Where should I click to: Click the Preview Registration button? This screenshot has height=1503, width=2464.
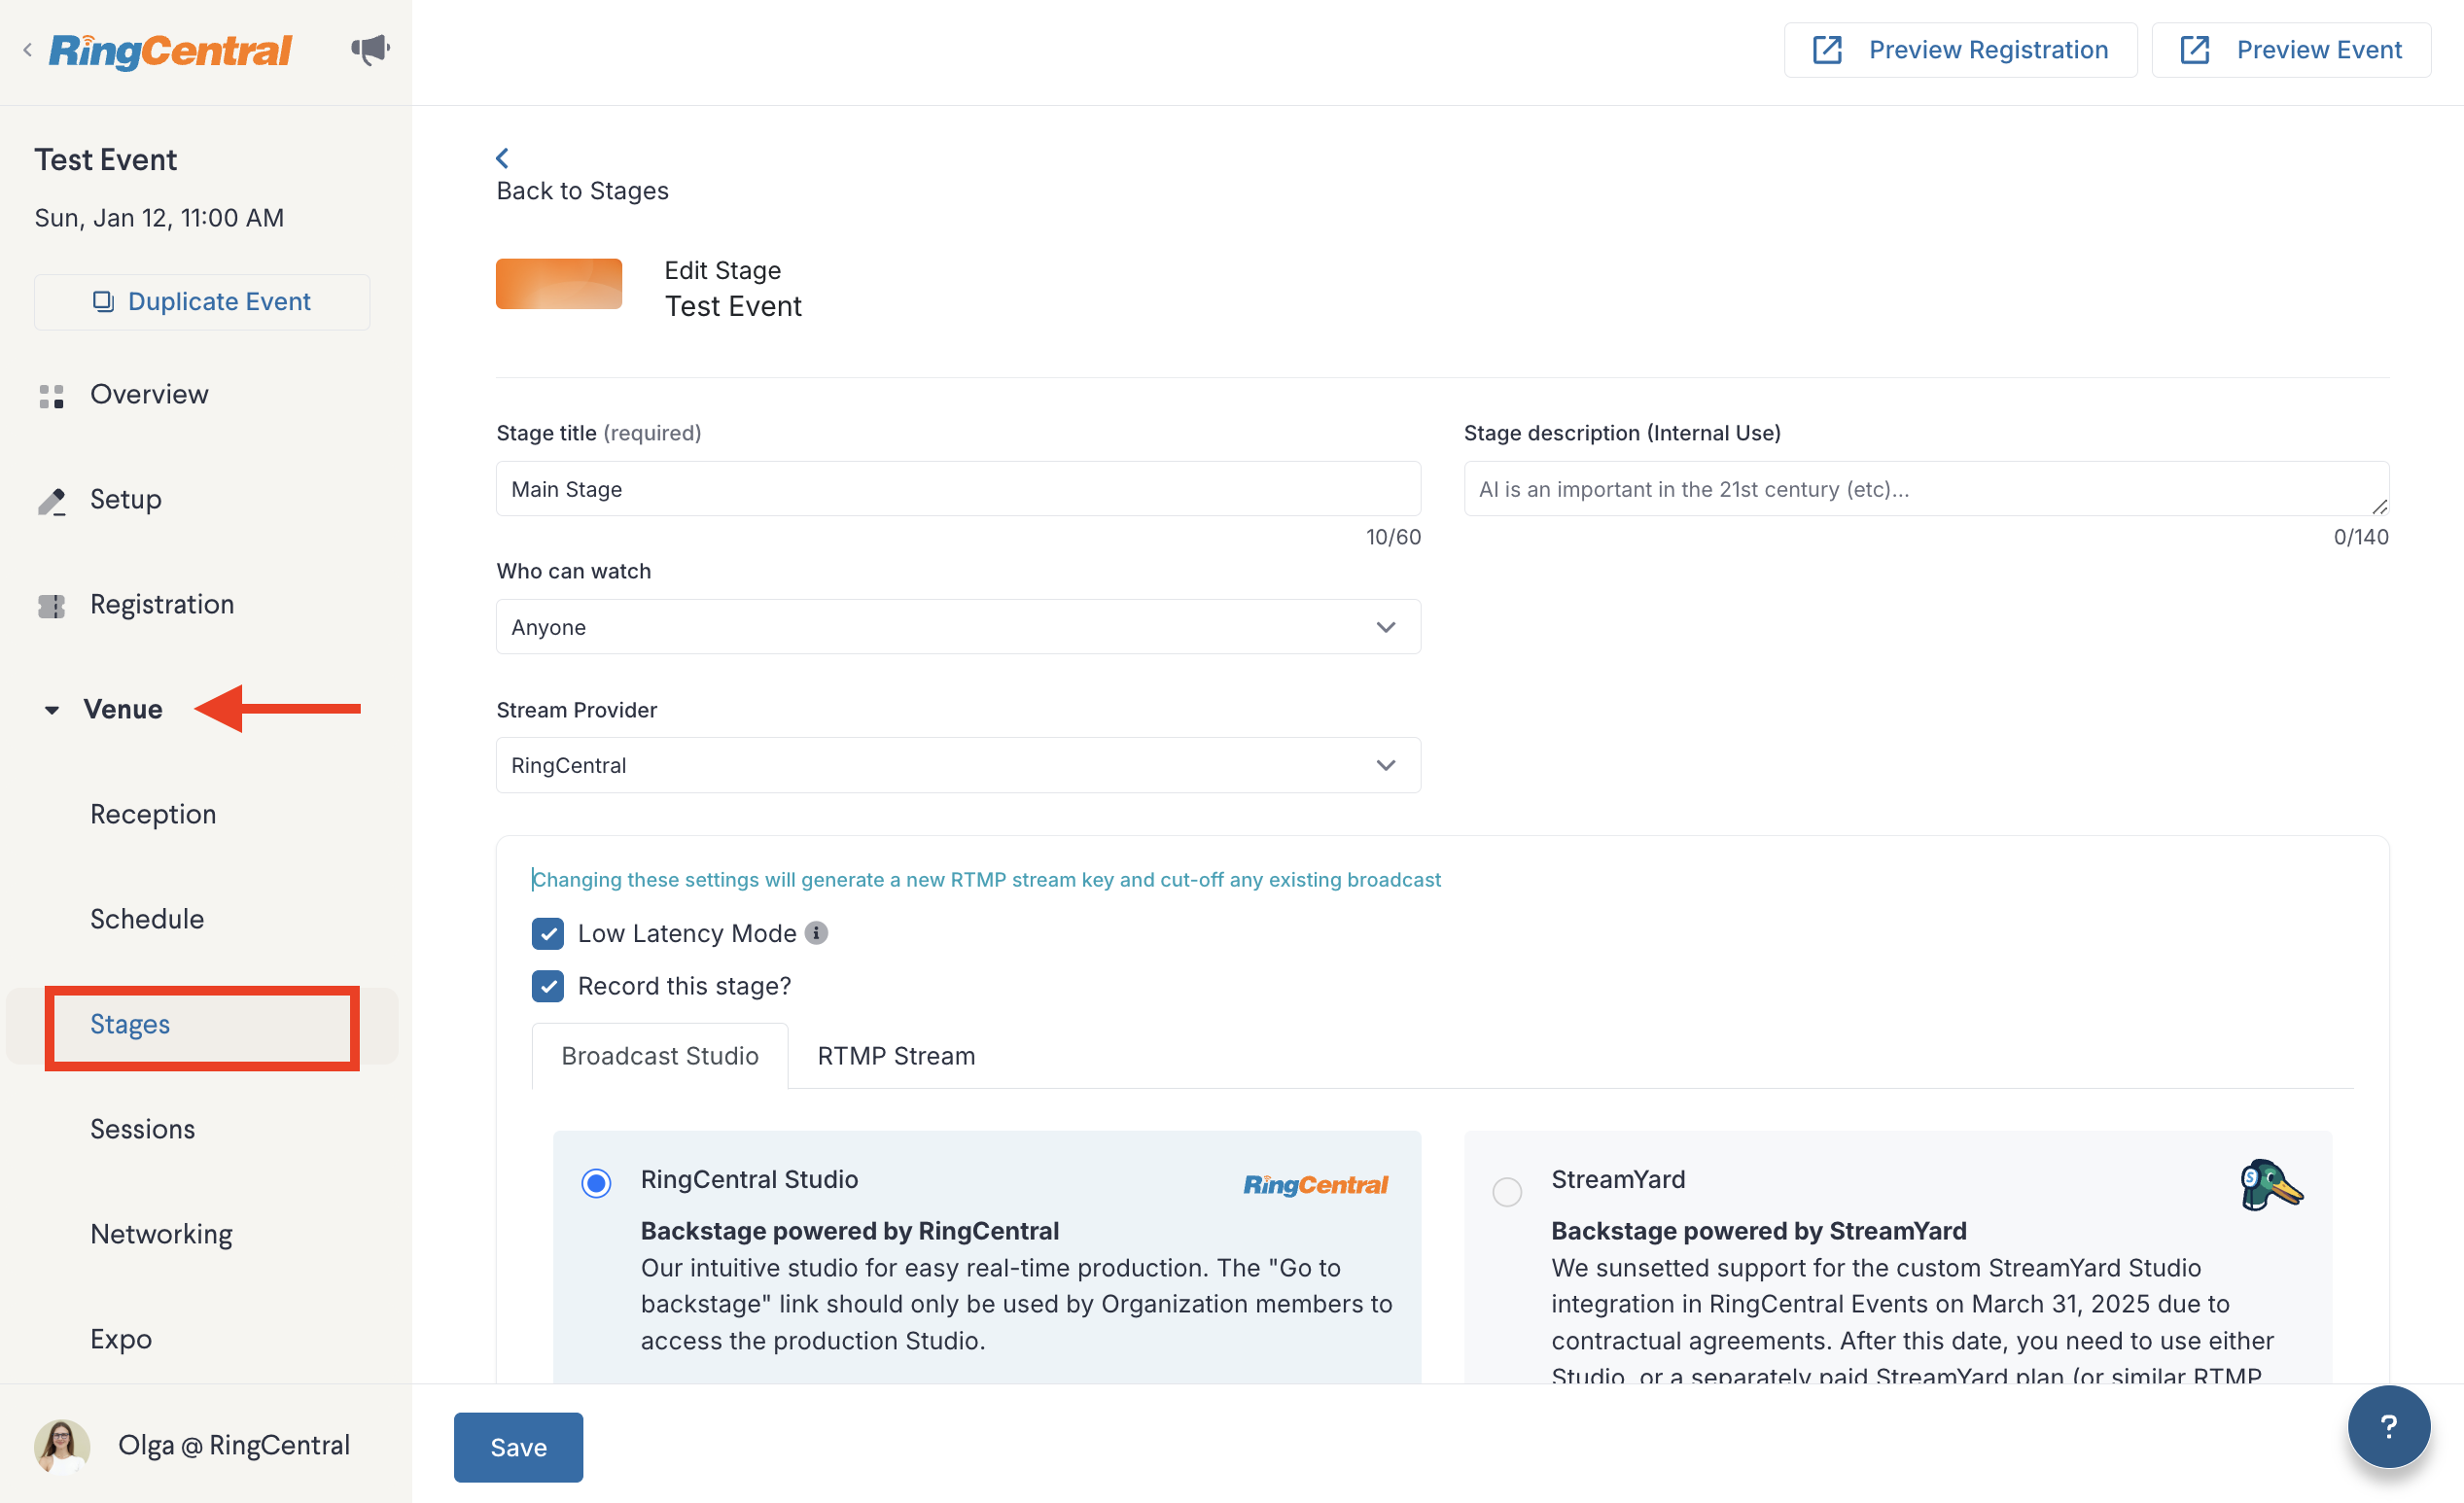point(1960,50)
